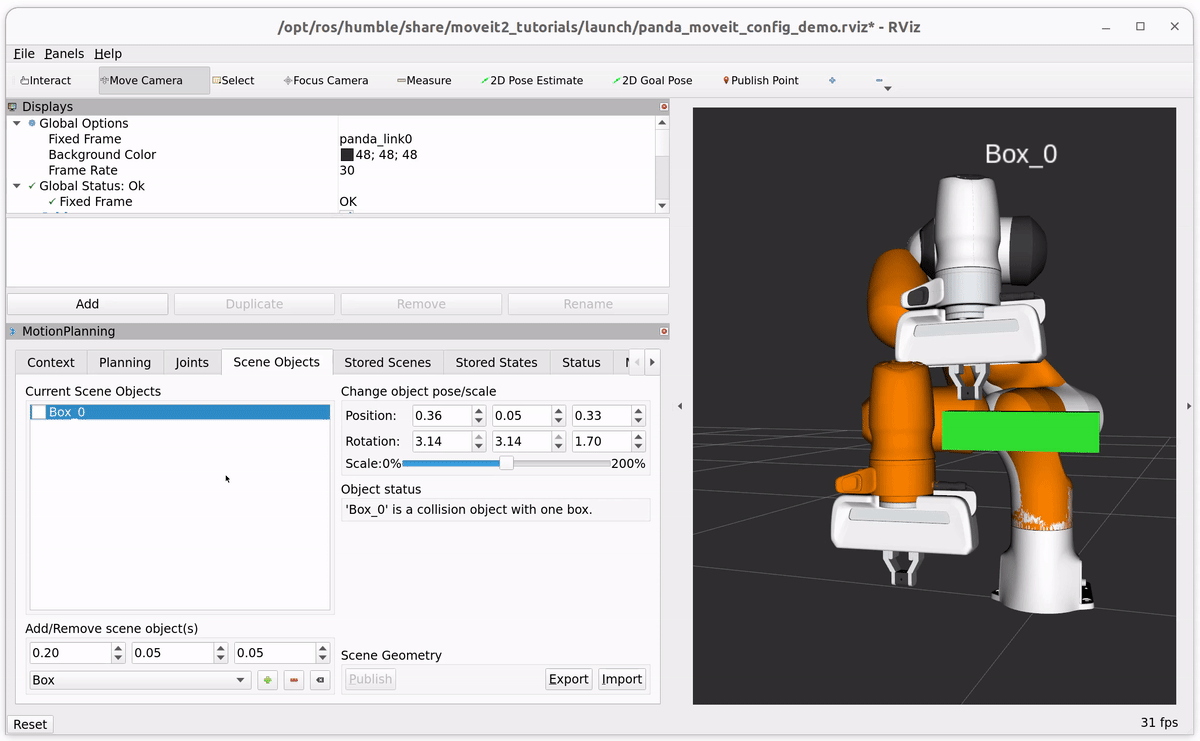Collapse the Global Options tree entry
Viewport: 1200px width, 741px height.
click(15, 122)
